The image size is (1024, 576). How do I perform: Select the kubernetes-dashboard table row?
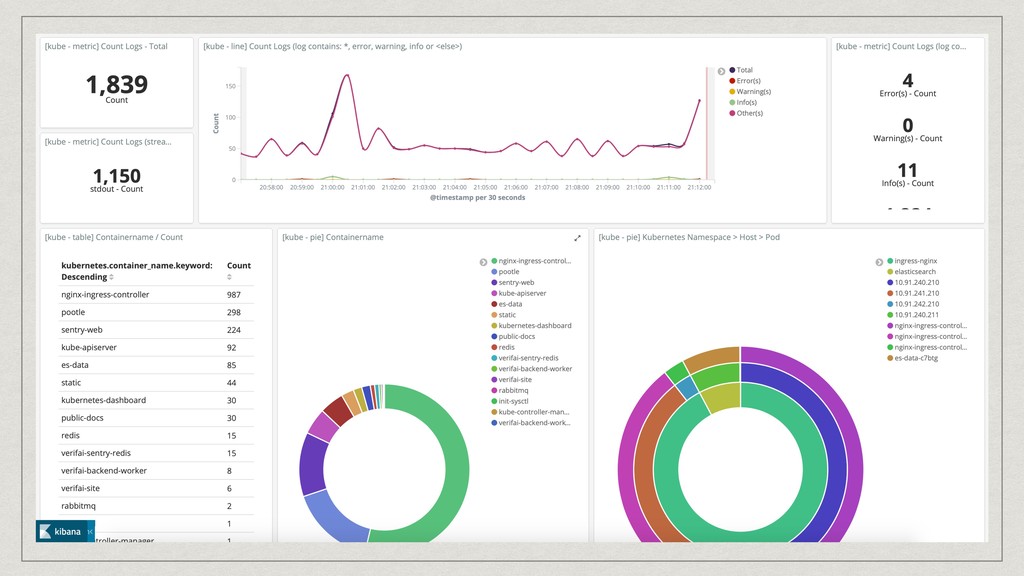(x=156, y=400)
